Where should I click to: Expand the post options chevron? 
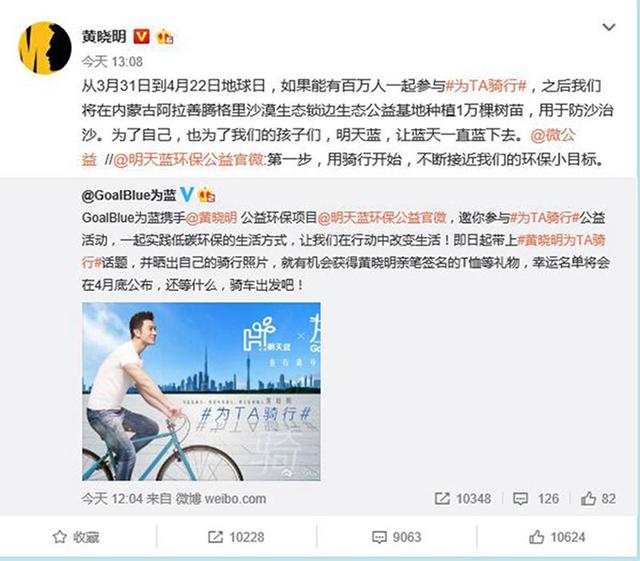(x=609, y=27)
